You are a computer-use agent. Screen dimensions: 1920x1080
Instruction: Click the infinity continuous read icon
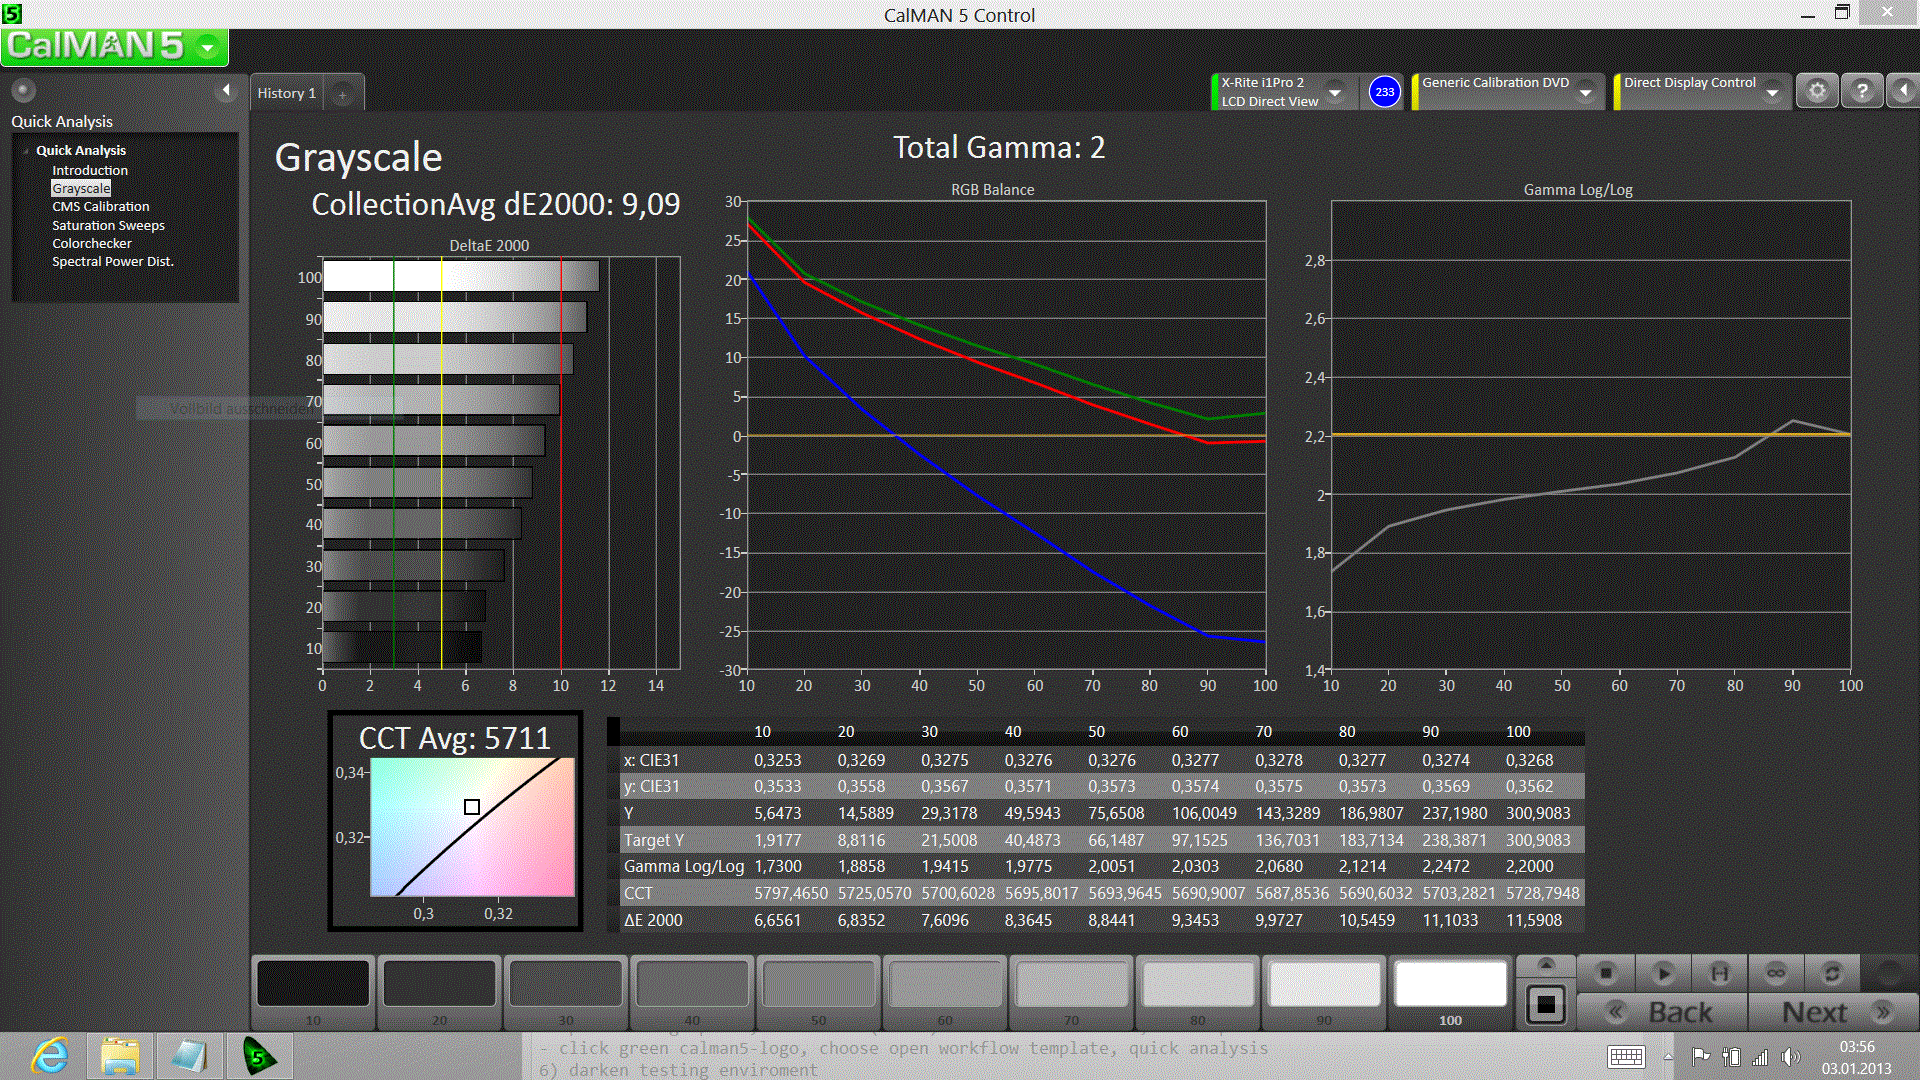[x=1776, y=972]
